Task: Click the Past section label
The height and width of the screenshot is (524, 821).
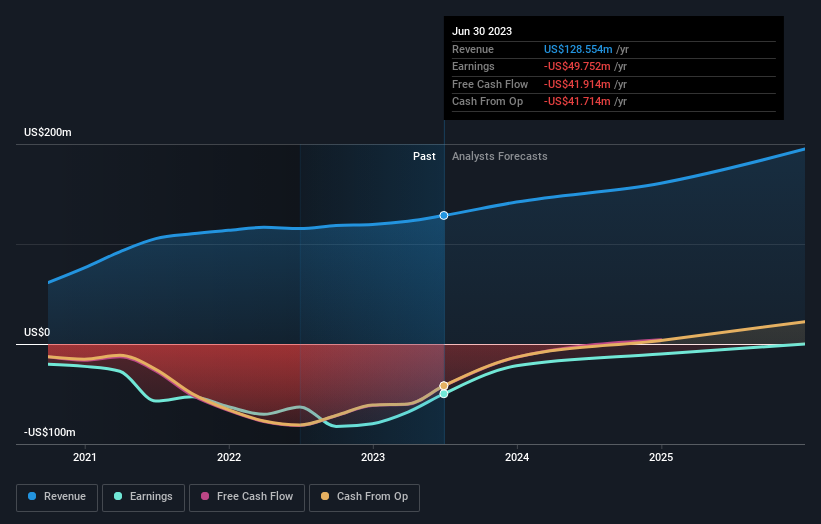Action: point(424,157)
